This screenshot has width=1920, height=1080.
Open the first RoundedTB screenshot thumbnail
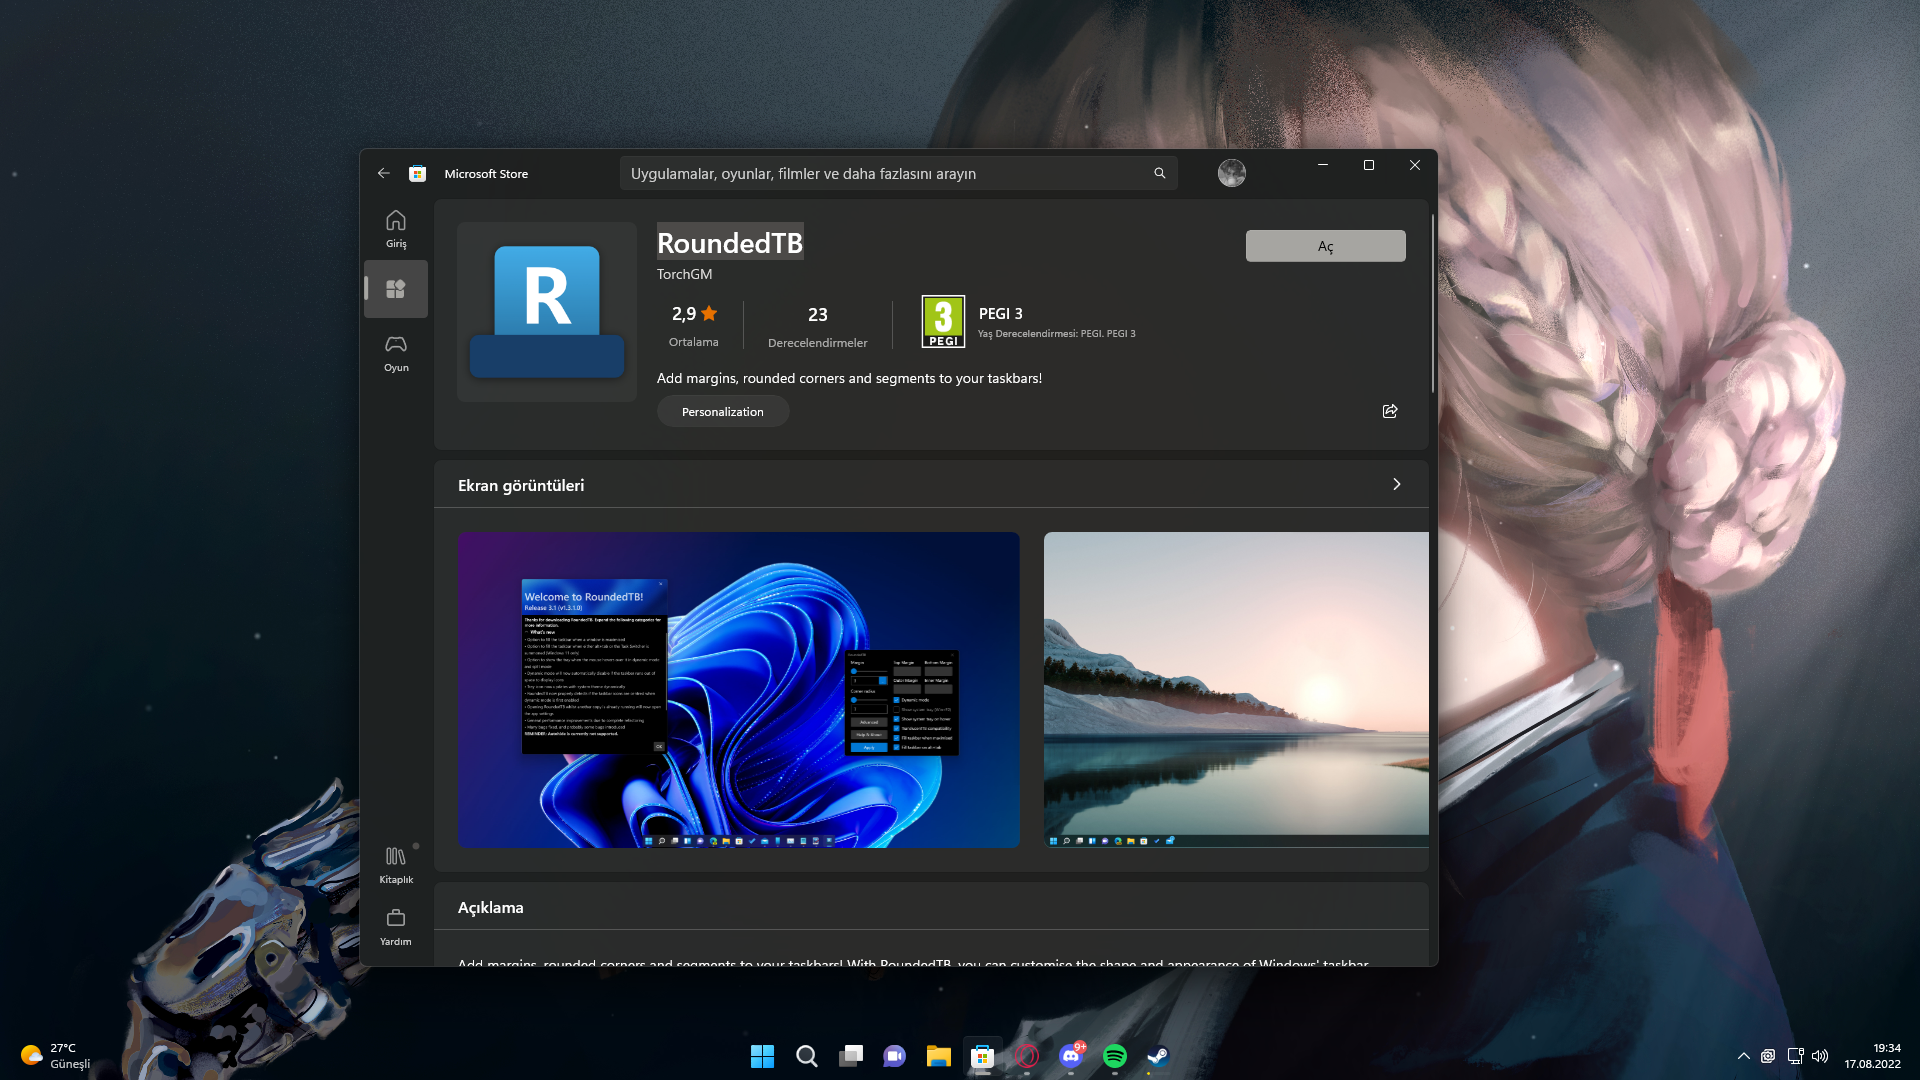click(738, 689)
